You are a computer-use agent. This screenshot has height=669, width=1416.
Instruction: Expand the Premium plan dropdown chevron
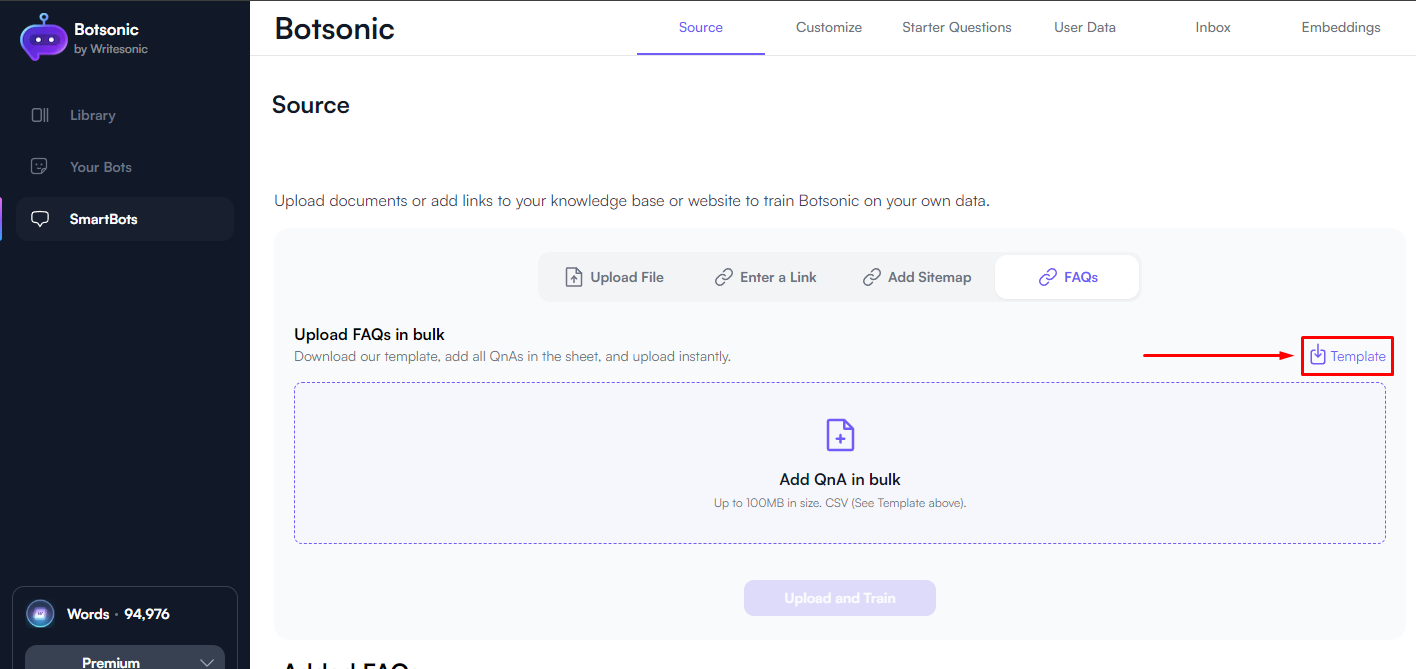coord(207,662)
